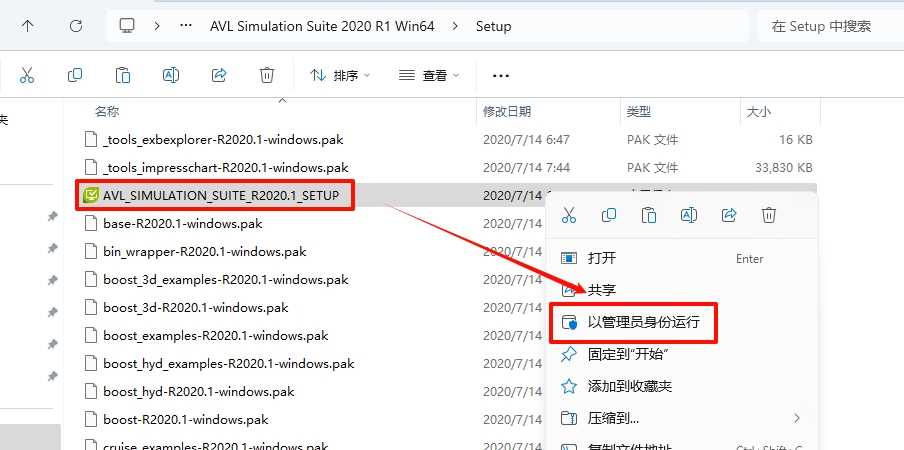Rename using the toolbar rename icon
The height and width of the screenshot is (450, 904).
(171, 75)
